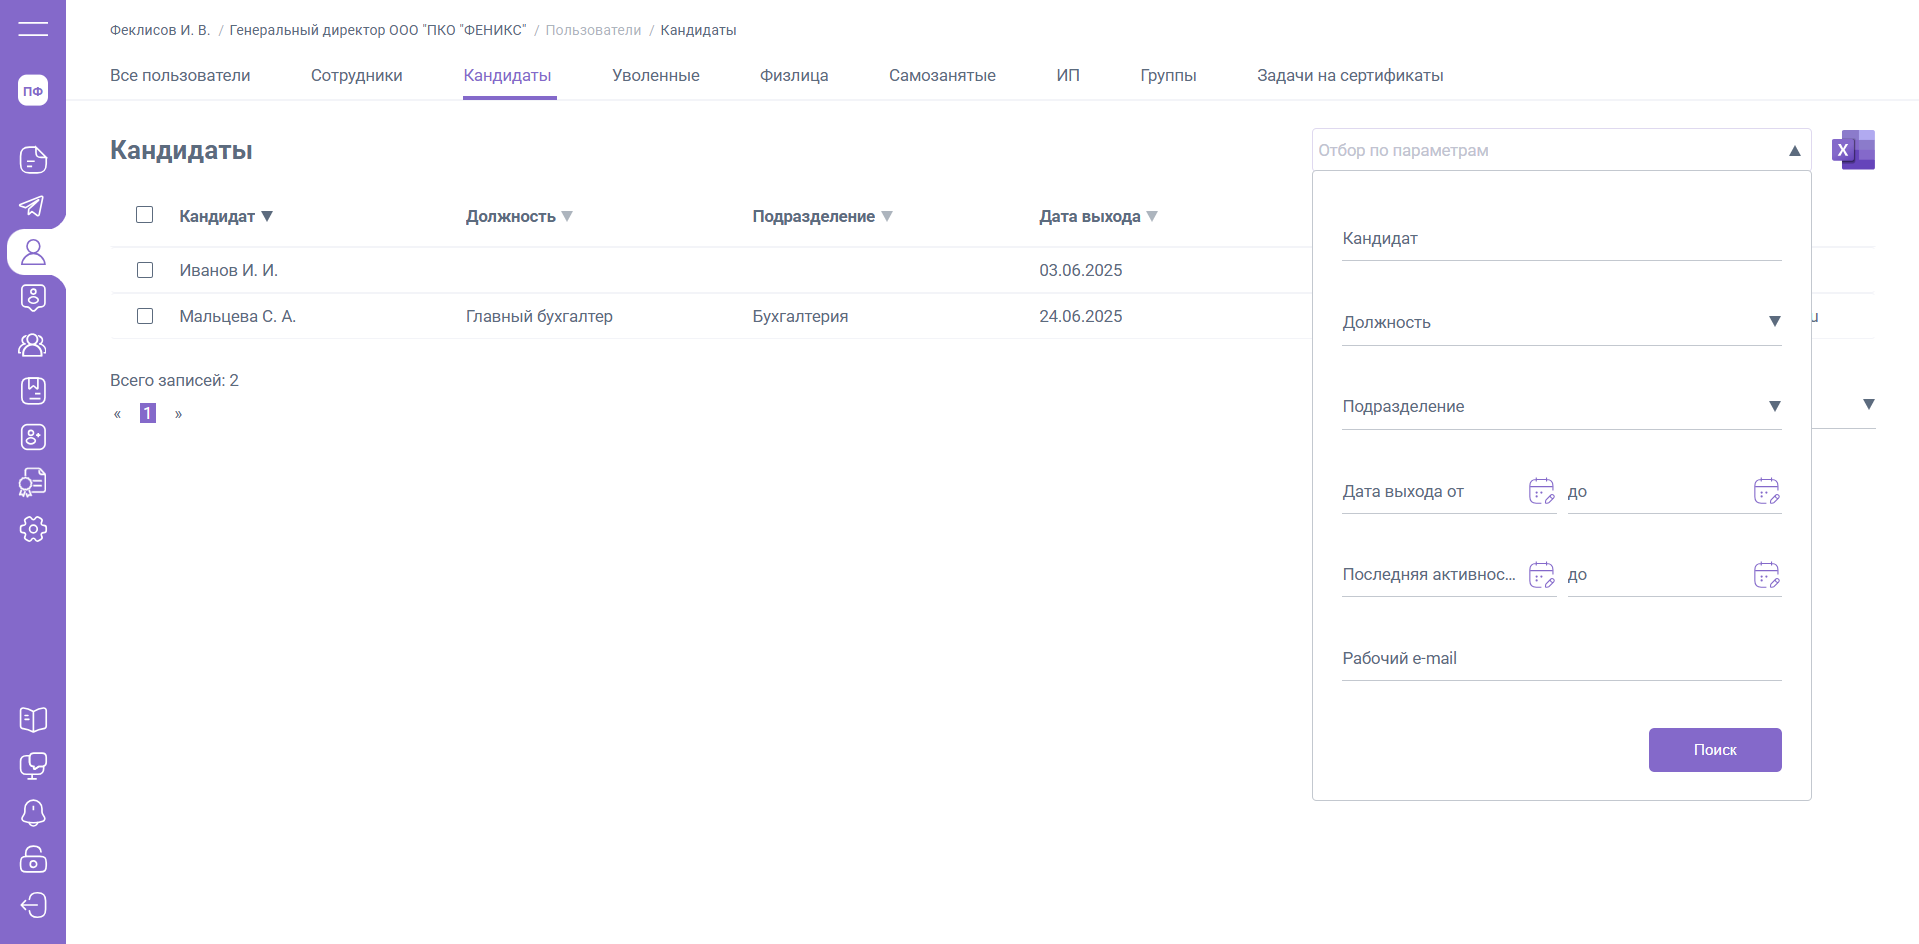1919x944 pixels.
Task: Click the notifications bell icon
Action: (33, 812)
